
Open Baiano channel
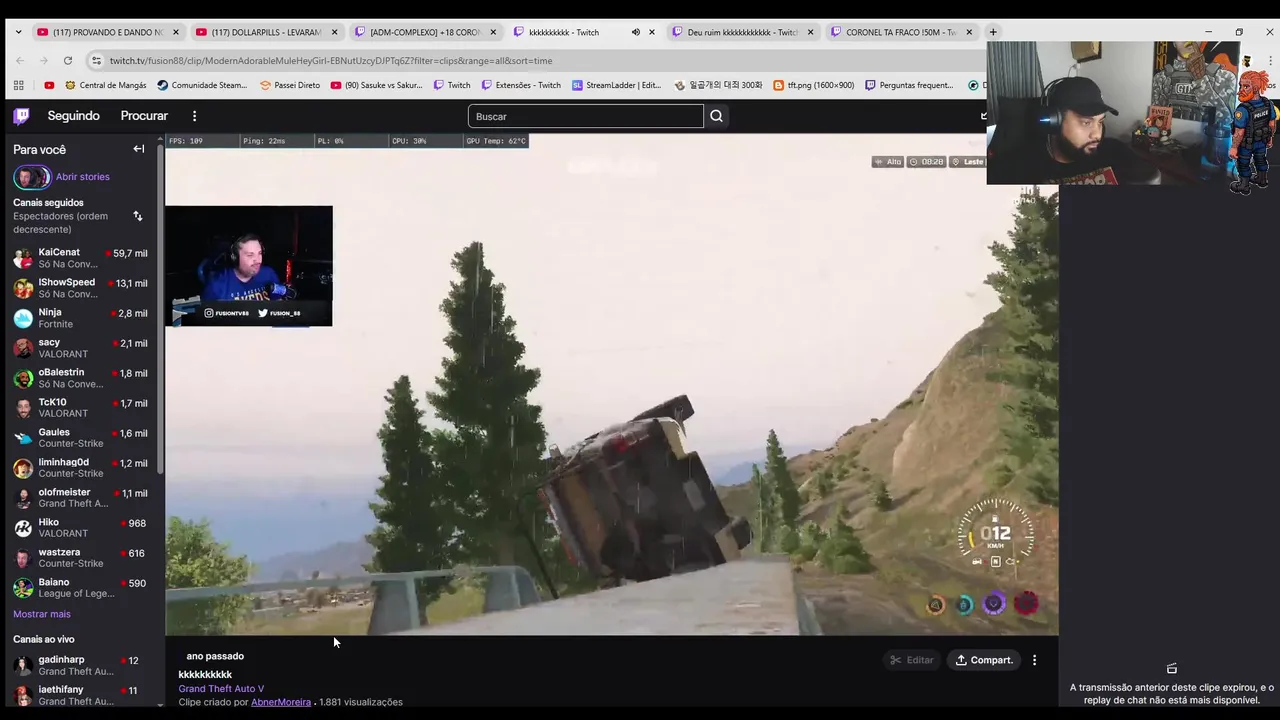pos(80,588)
